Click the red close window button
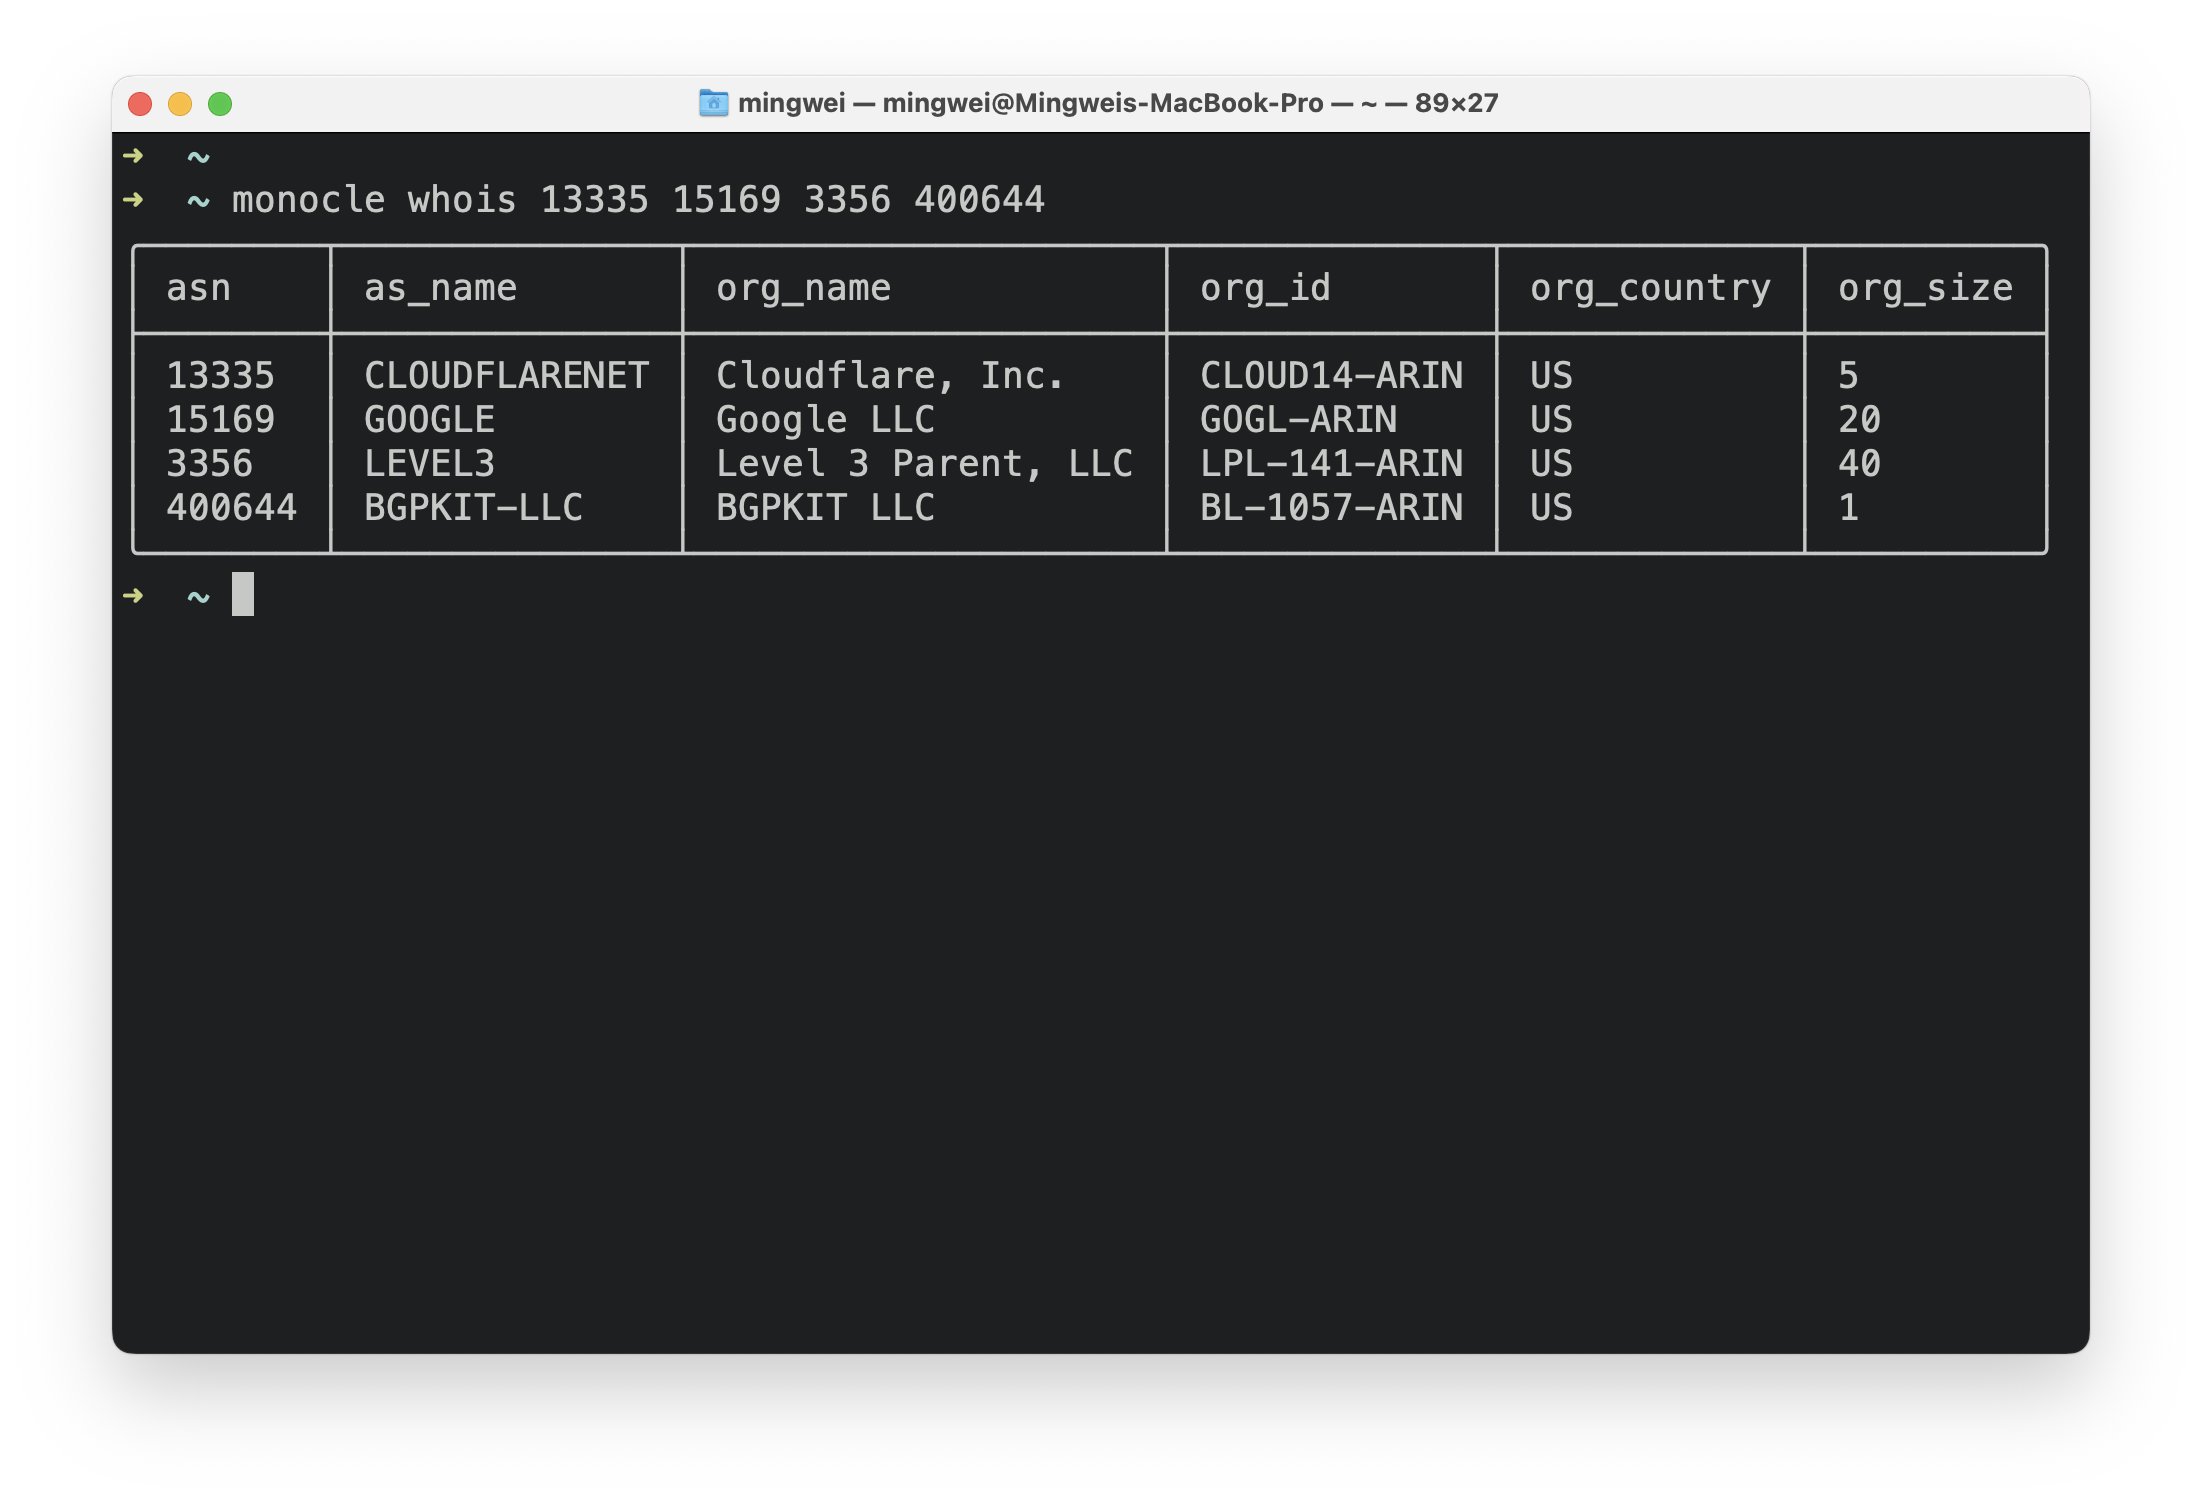The image size is (2202, 1502). (x=141, y=104)
